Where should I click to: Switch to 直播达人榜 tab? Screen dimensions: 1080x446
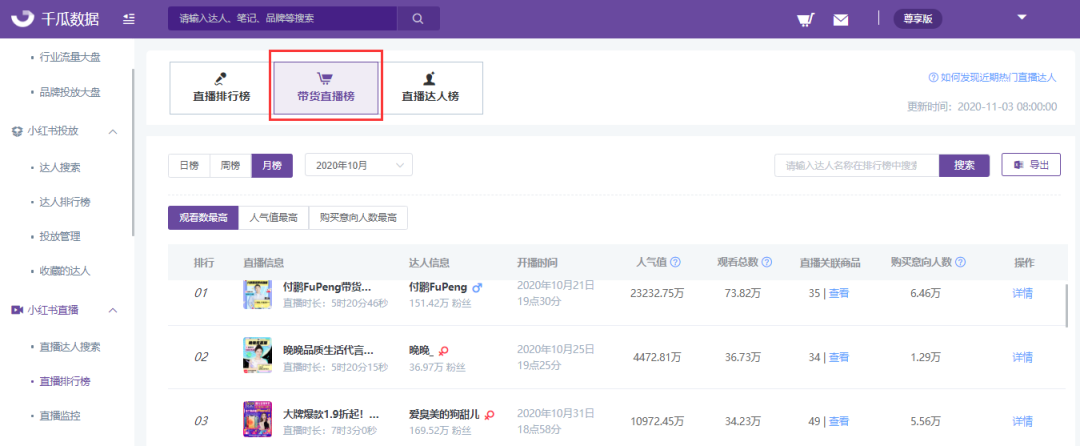[x=430, y=88]
